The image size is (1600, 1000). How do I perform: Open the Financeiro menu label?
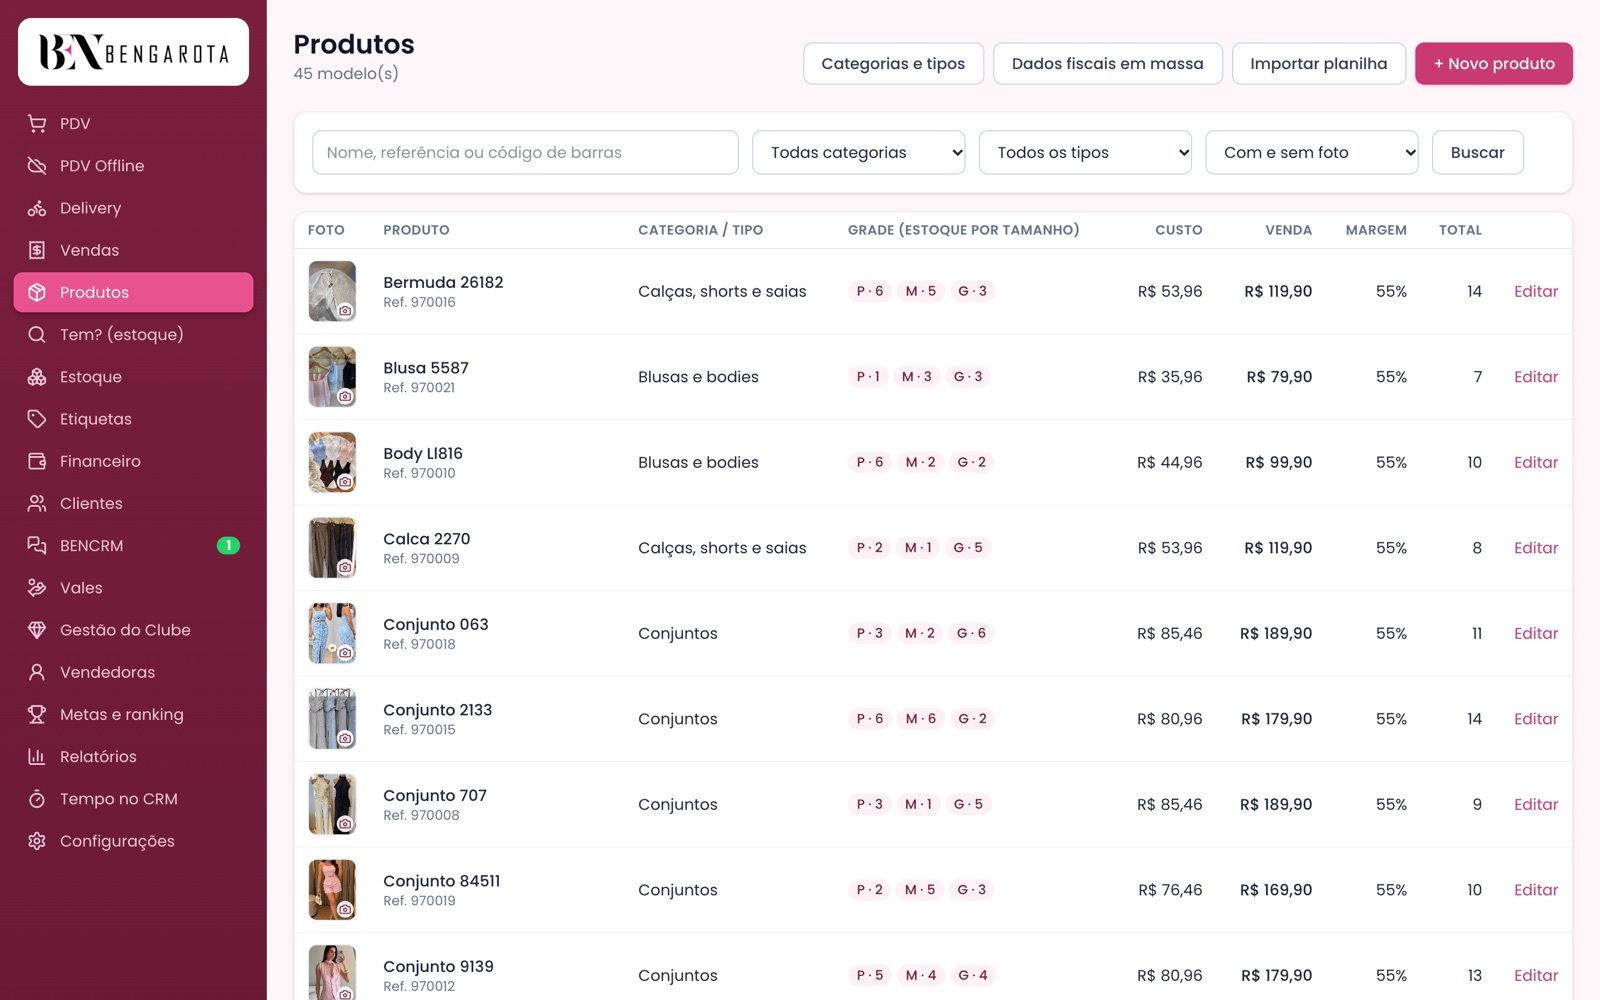click(x=100, y=461)
